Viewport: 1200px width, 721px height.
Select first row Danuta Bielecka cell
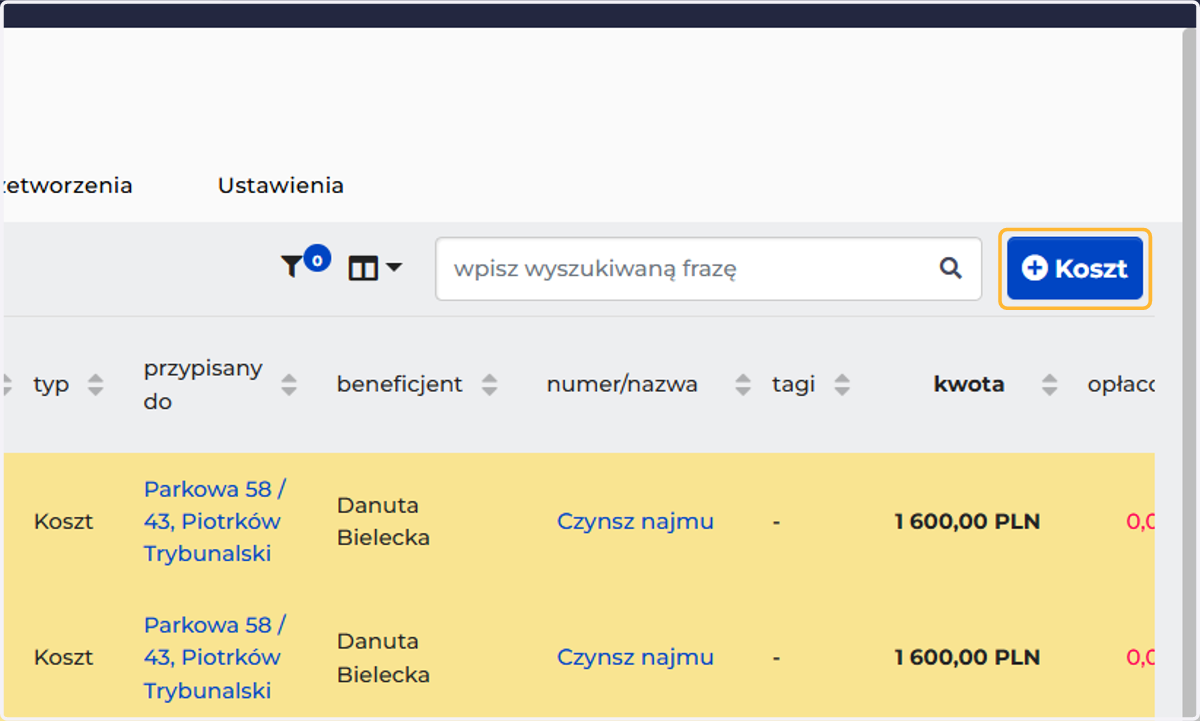click(383, 521)
